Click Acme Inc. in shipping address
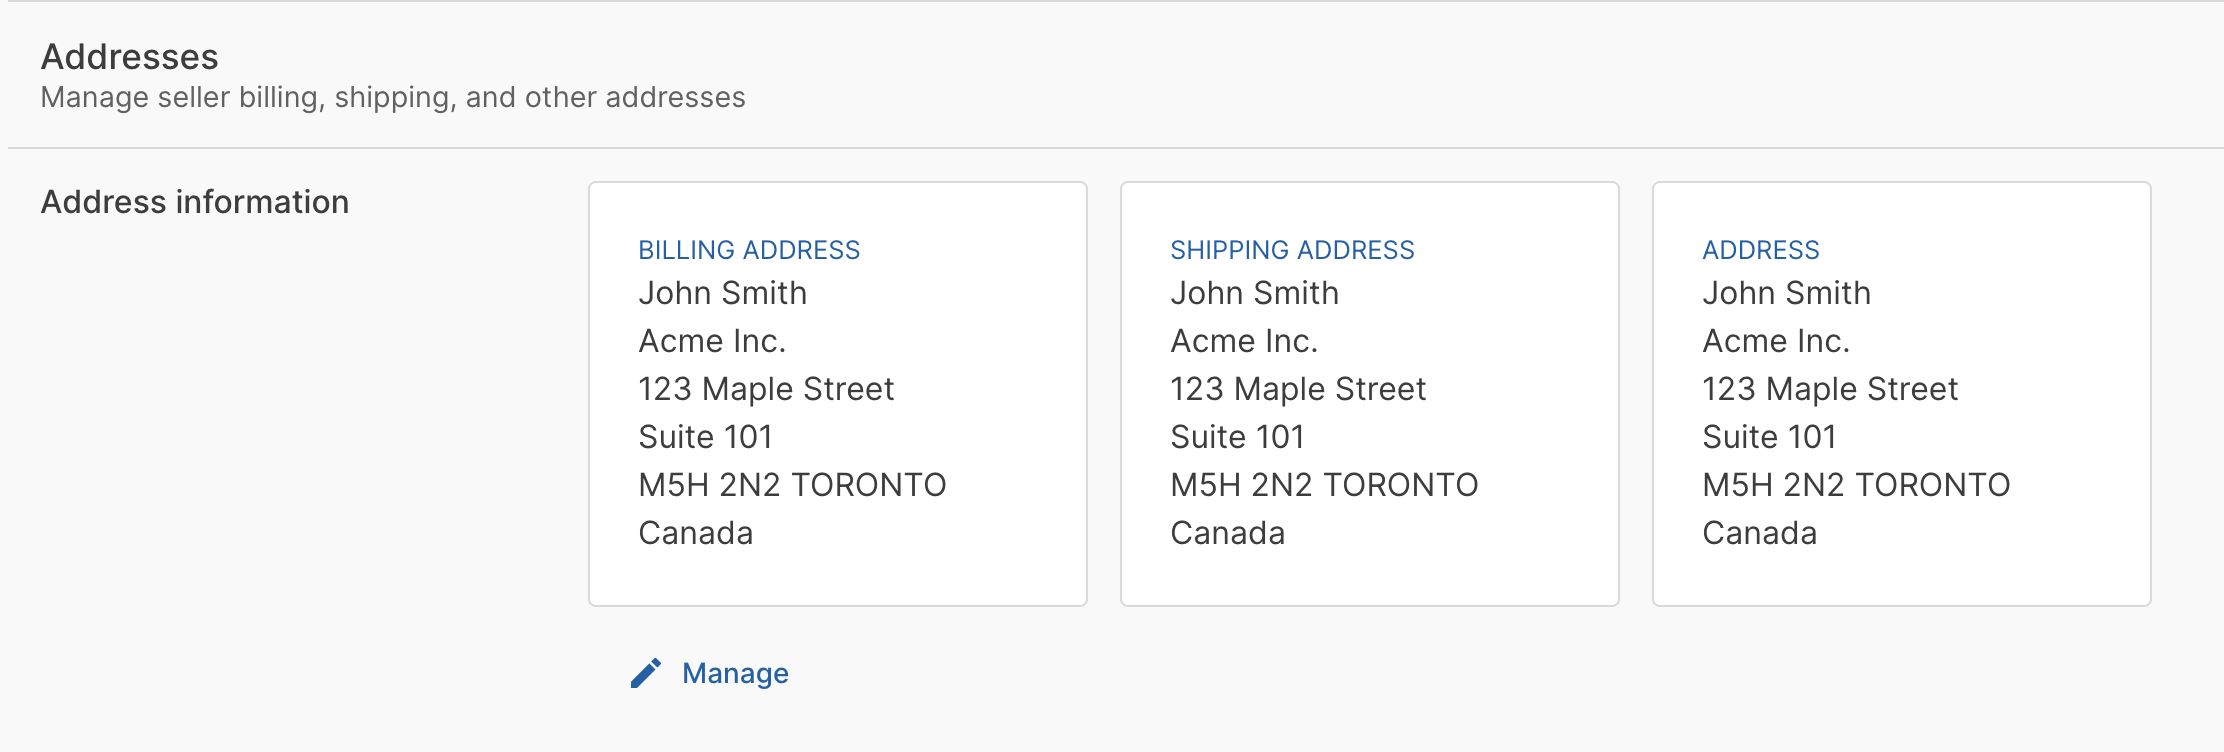This screenshot has width=2224, height=752. tap(1244, 341)
